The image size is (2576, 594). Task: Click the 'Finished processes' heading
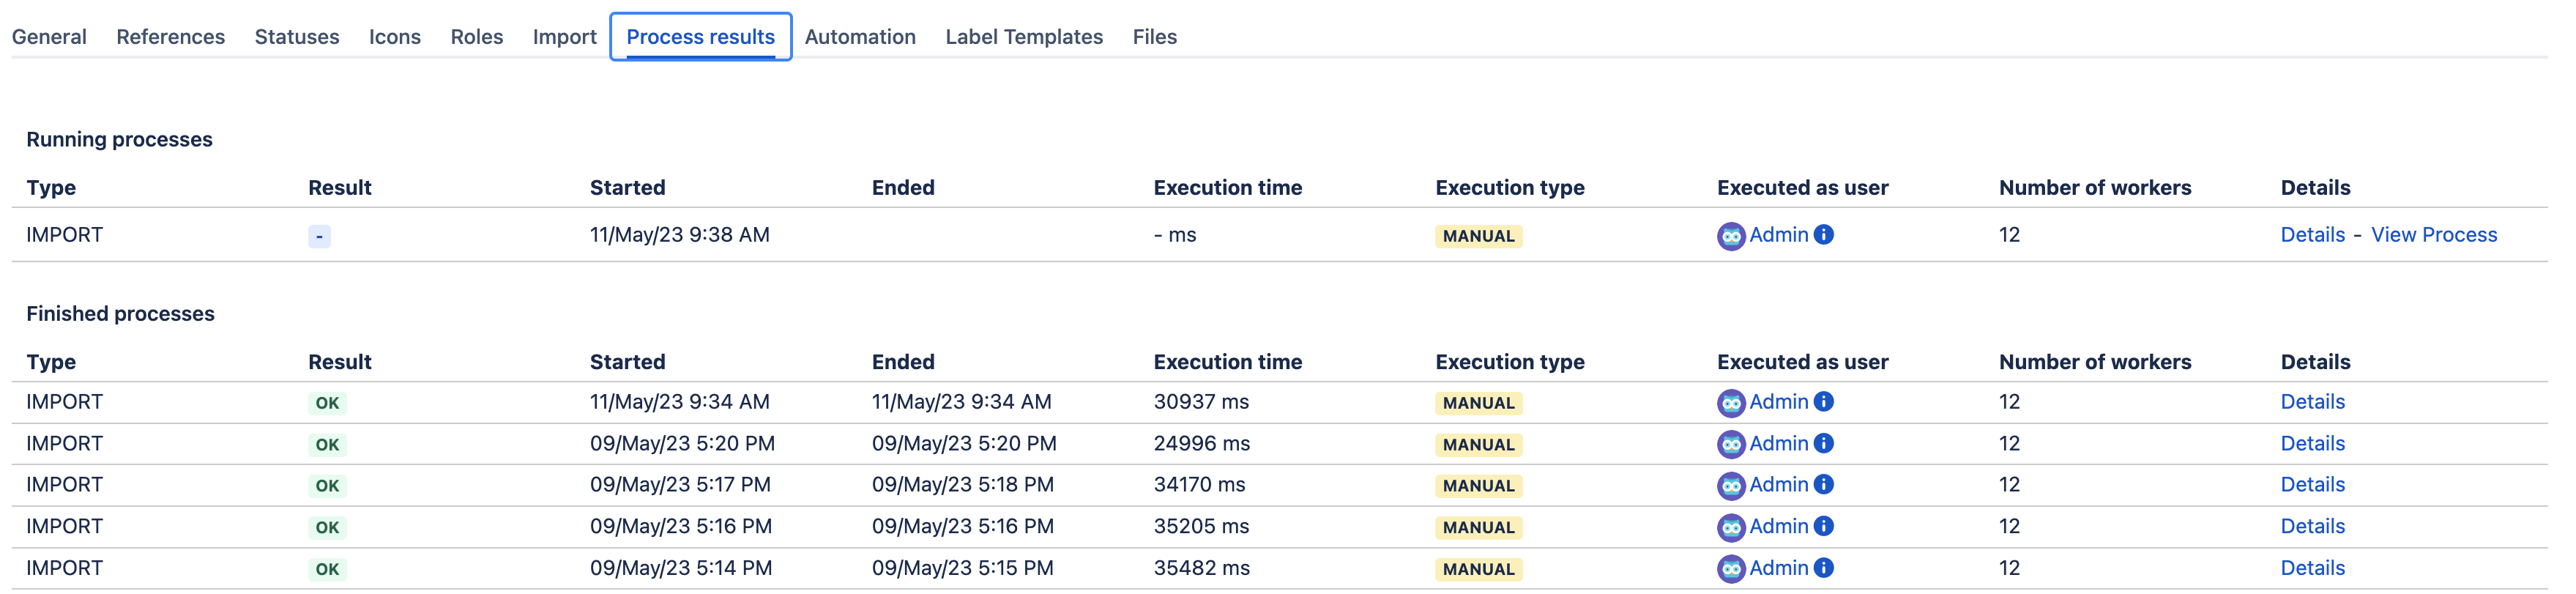tap(120, 315)
